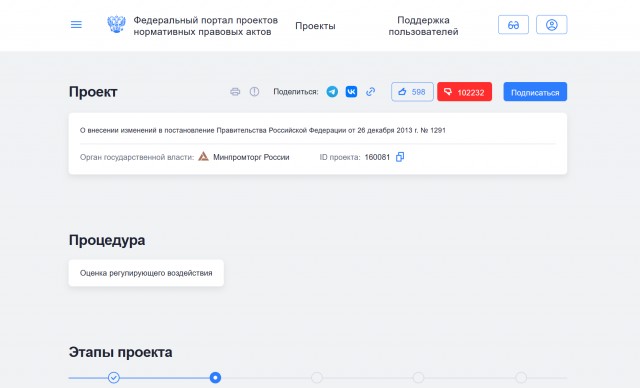
Task: Select the current active second stage marker
Action: coord(216,378)
